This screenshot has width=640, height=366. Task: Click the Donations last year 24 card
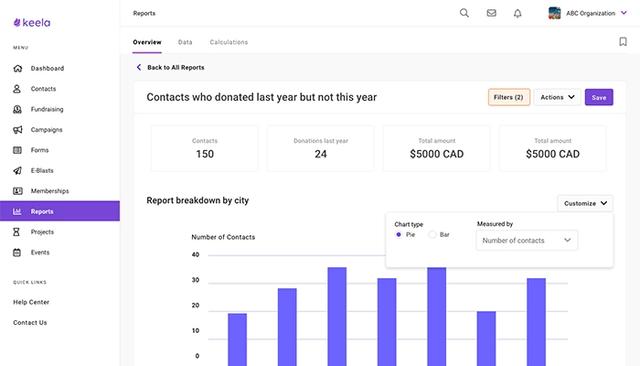point(320,148)
